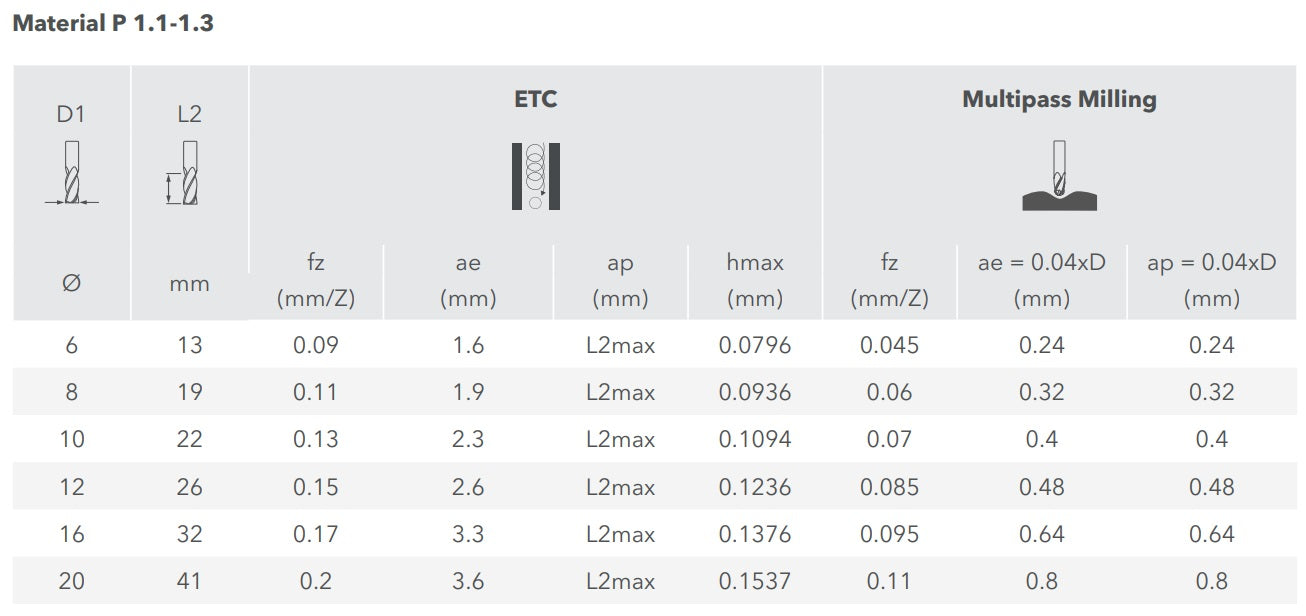The image size is (1306, 616).
Task: Click the multipass fz value 0.085
Action: pyautogui.click(x=889, y=487)
